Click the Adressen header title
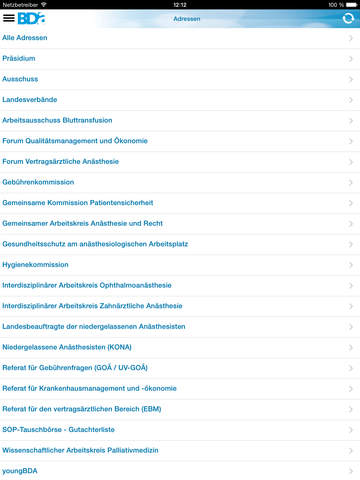The image size is (360, 480). pyautogui.click(x=187, y=19)
